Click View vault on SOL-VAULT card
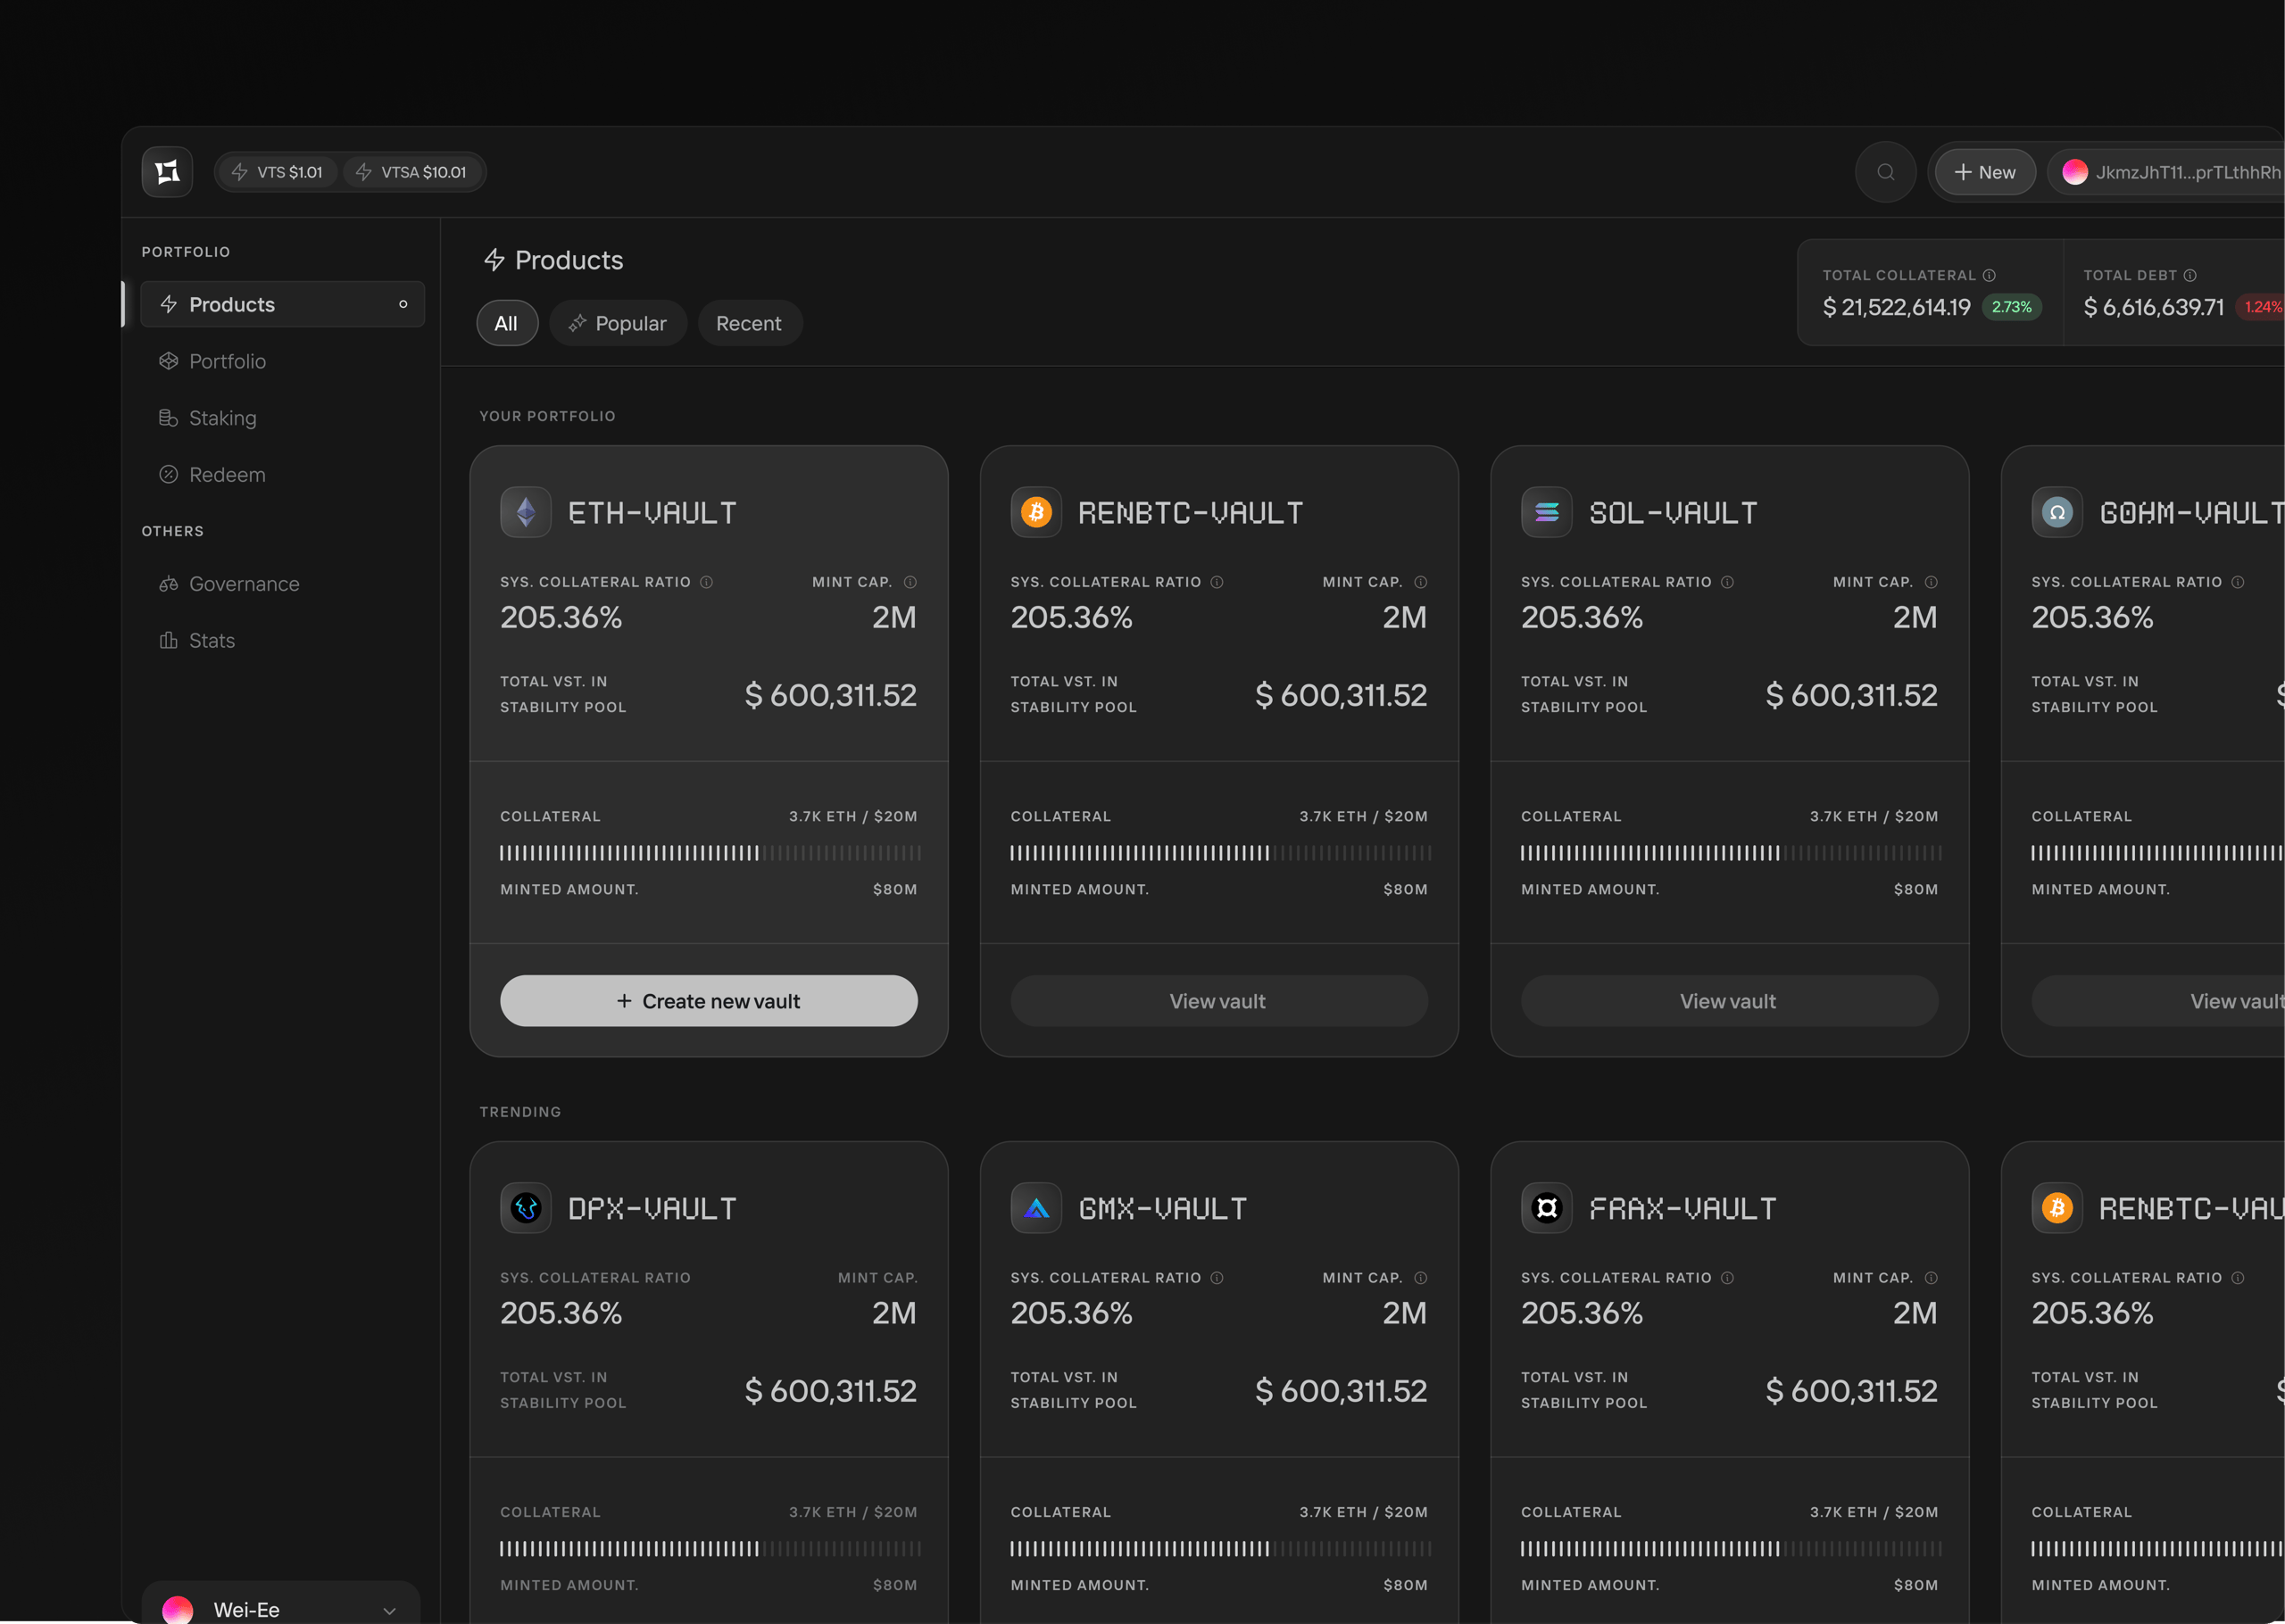 (x=1729, y=1001)
